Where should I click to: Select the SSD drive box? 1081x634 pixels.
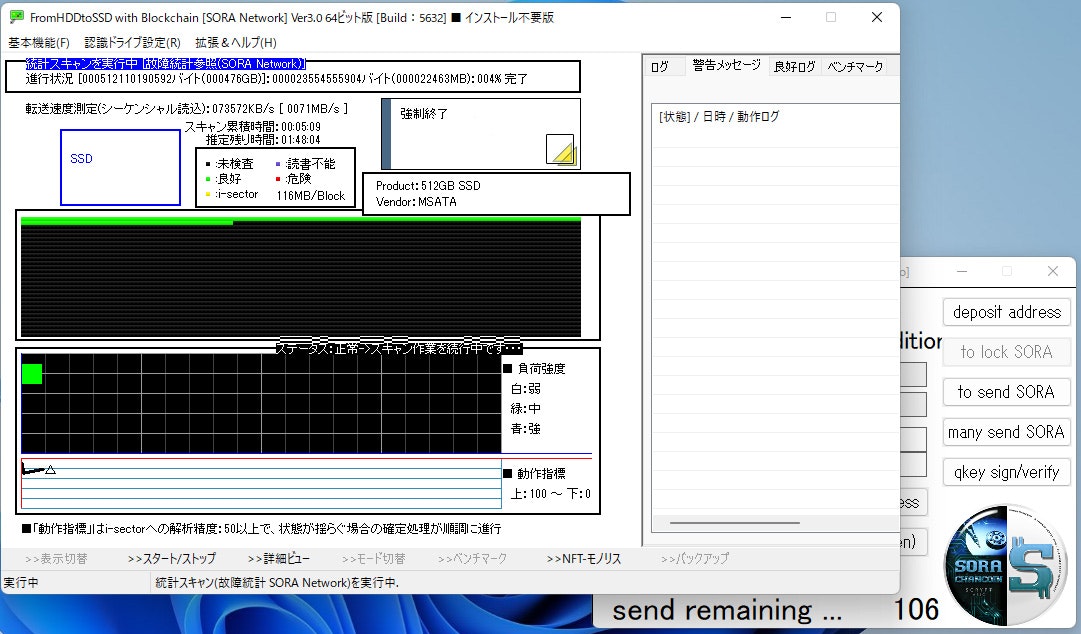pos(121,167)
